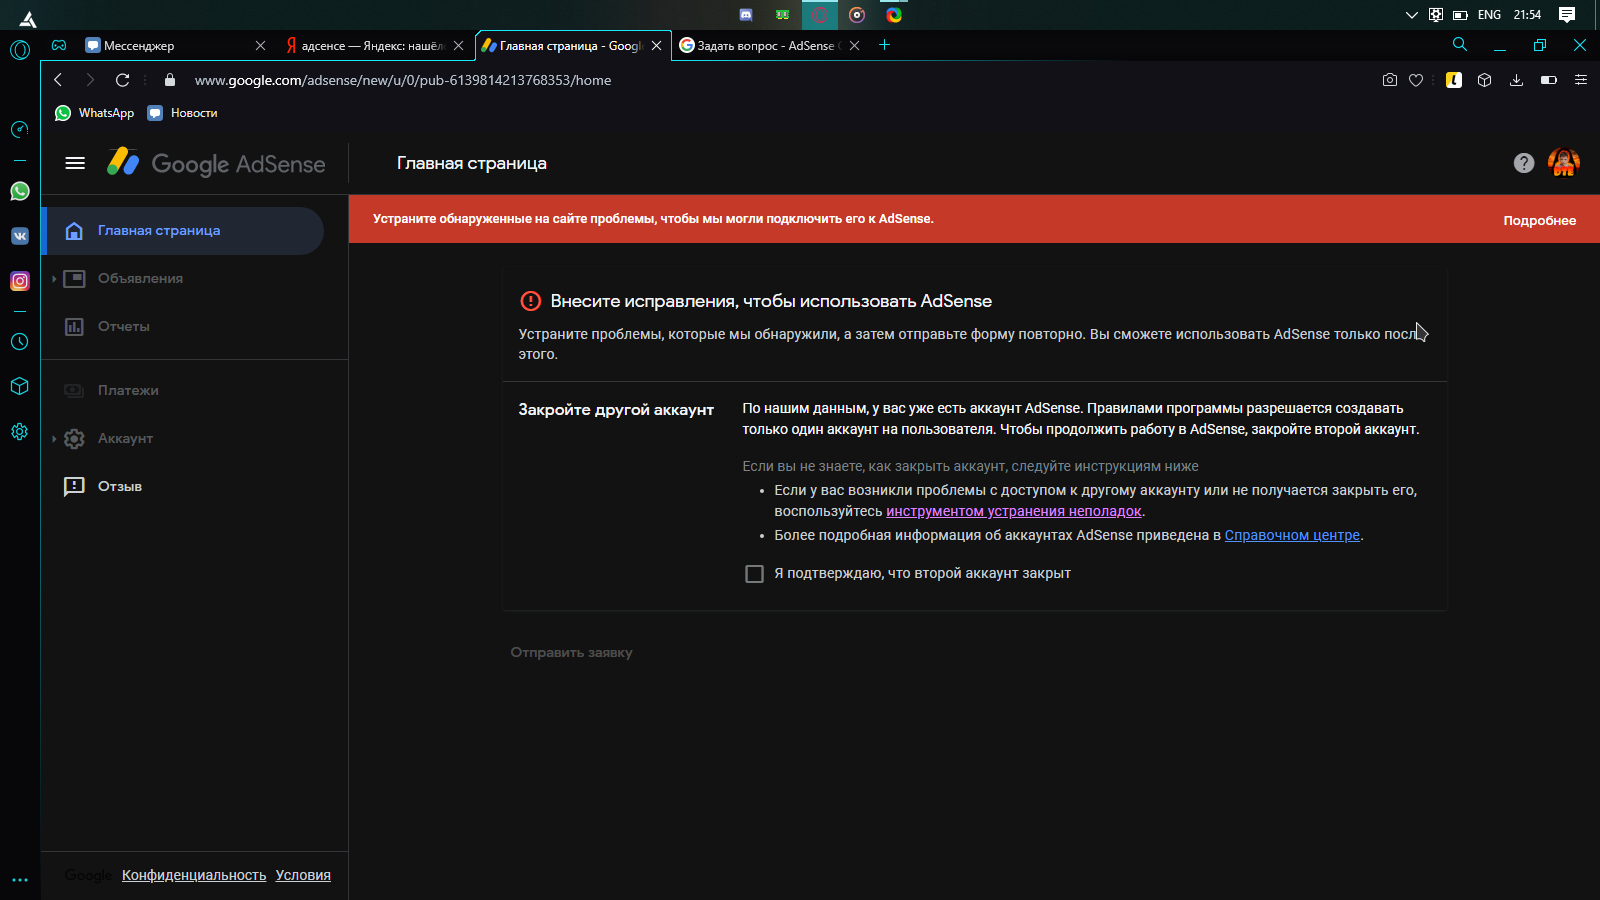Open GX Control speedometer icon in sidebar
1600x900 pixels.
point(20,129)
